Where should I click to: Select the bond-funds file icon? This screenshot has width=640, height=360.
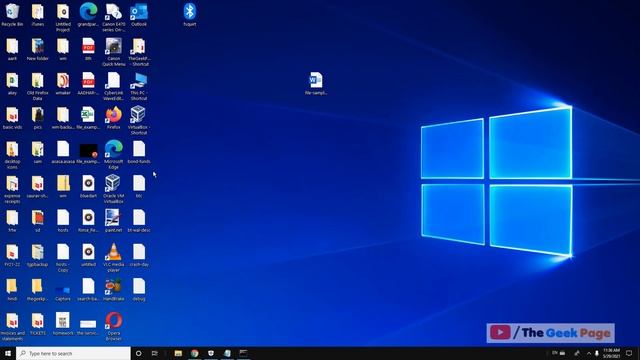point(139,152)
